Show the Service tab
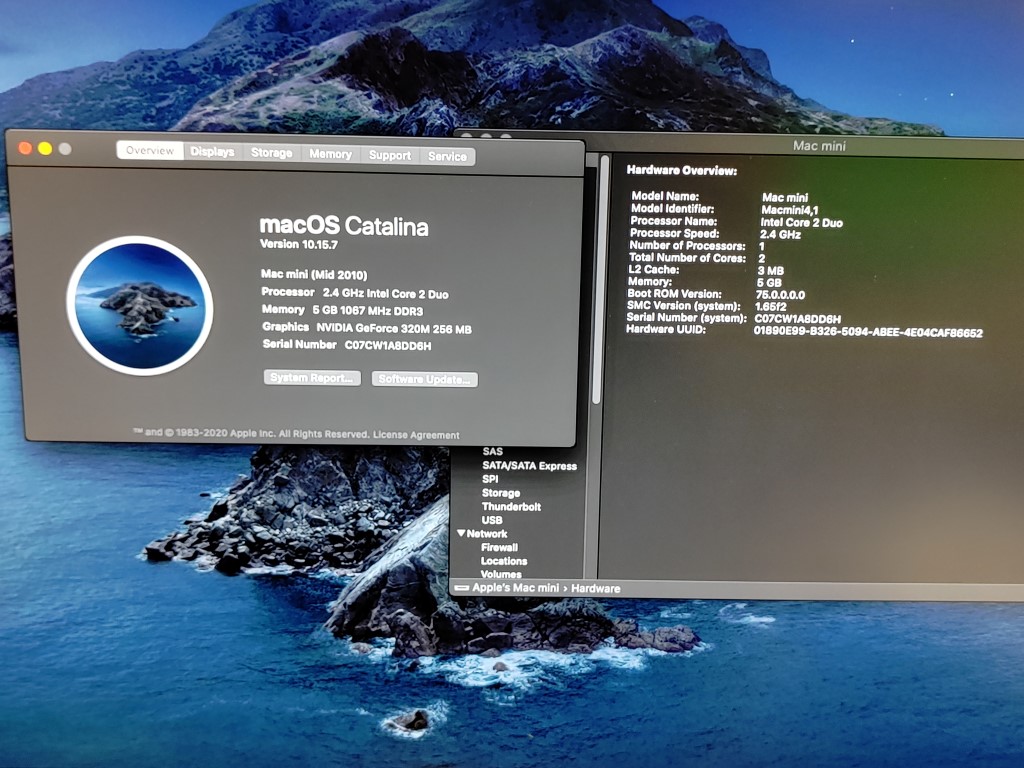This screenshot has width=1024, height=768. 447,156
